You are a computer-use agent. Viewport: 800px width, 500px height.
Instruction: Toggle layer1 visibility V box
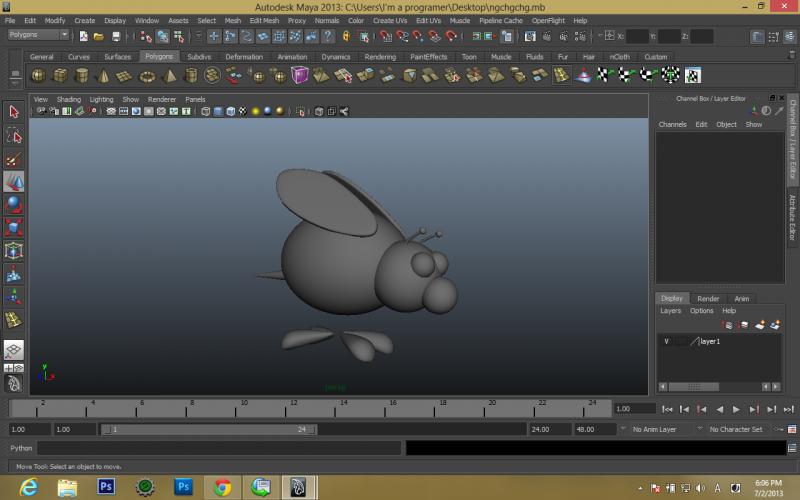(667, 341)
